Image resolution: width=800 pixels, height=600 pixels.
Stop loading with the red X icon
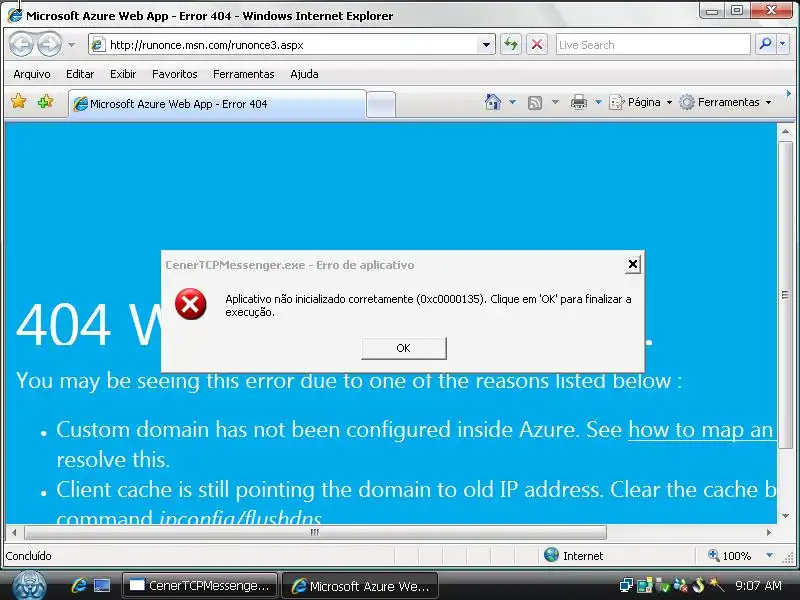pyautogui.click(x=537, y=44)
